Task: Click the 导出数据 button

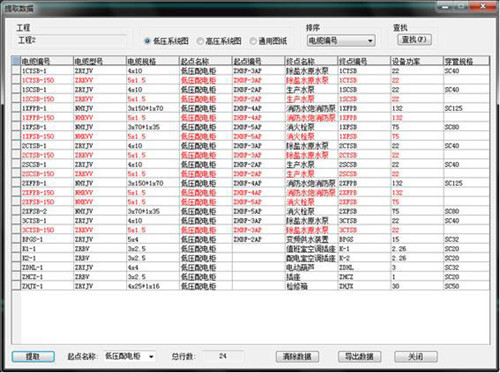Action: 359,356
